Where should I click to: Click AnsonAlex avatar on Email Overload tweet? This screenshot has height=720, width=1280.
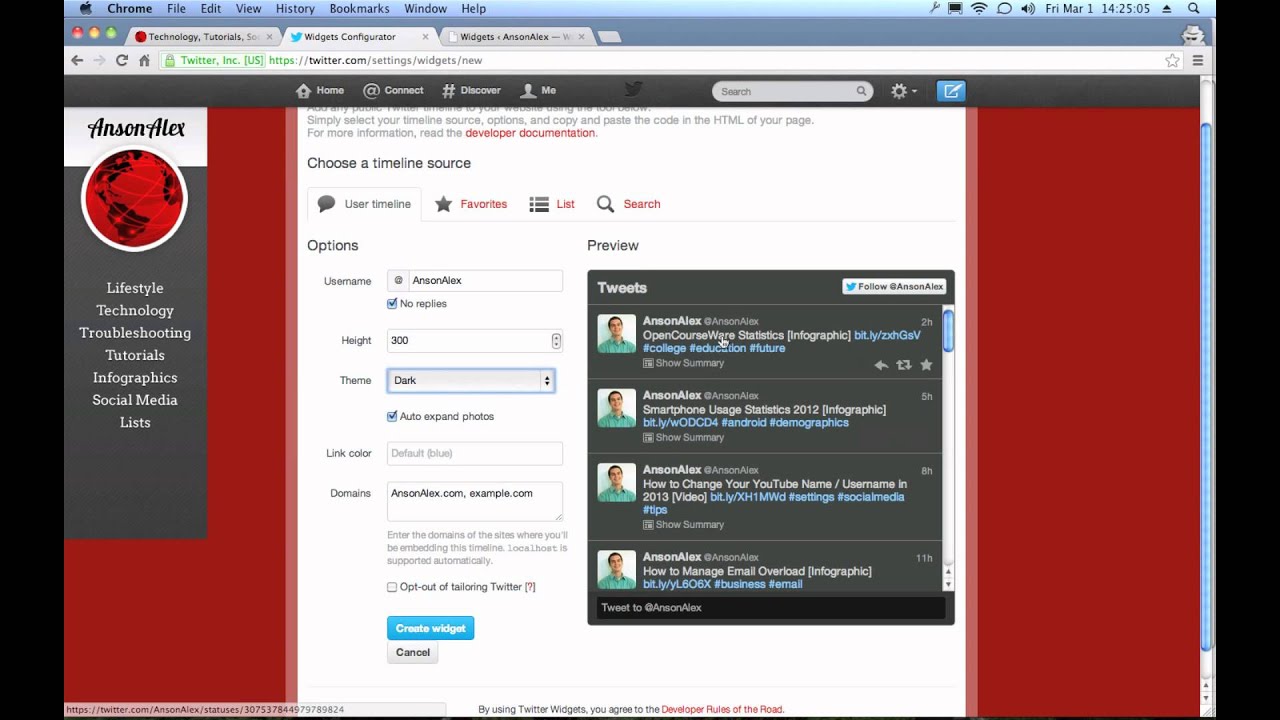(616, 569)
